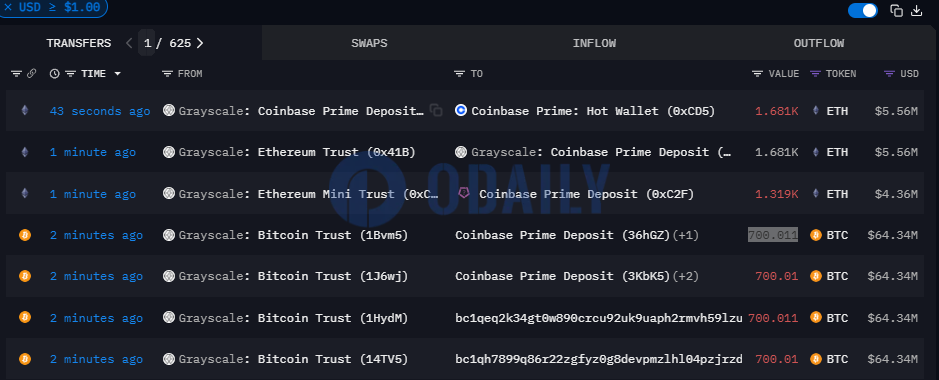Toggle the blue switch at top right
This screenshot has width=939, height=380.
pyautogui.click(x=863, y=10)
